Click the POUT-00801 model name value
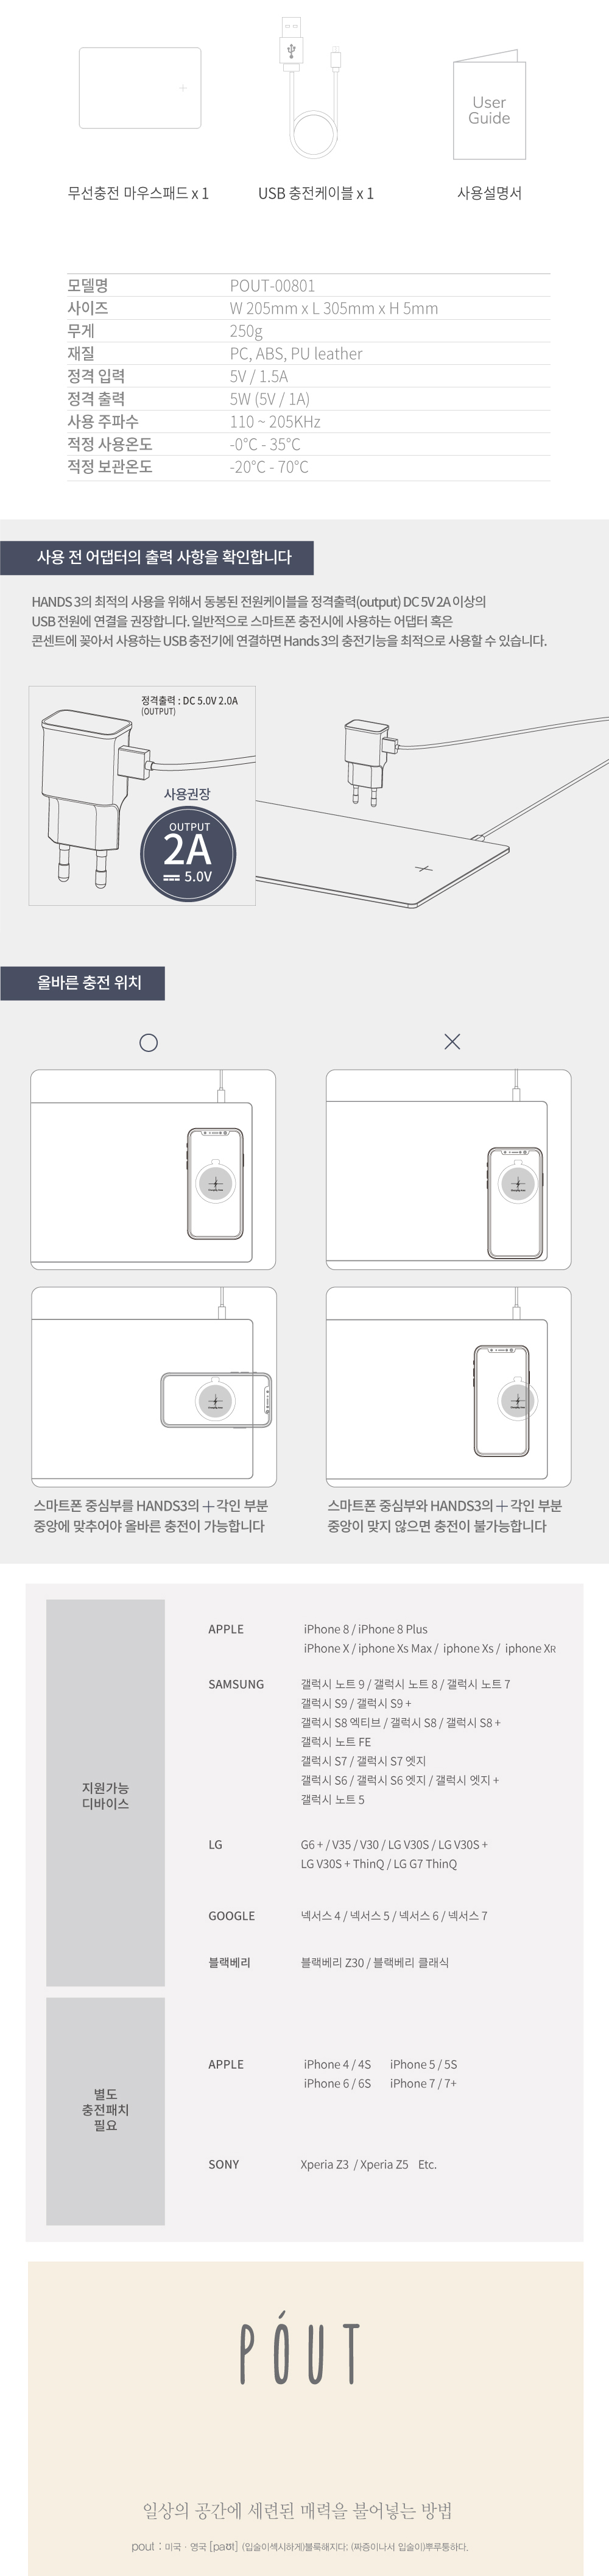609x2576 pixels. pyautogui.click(x=272, y=285)
